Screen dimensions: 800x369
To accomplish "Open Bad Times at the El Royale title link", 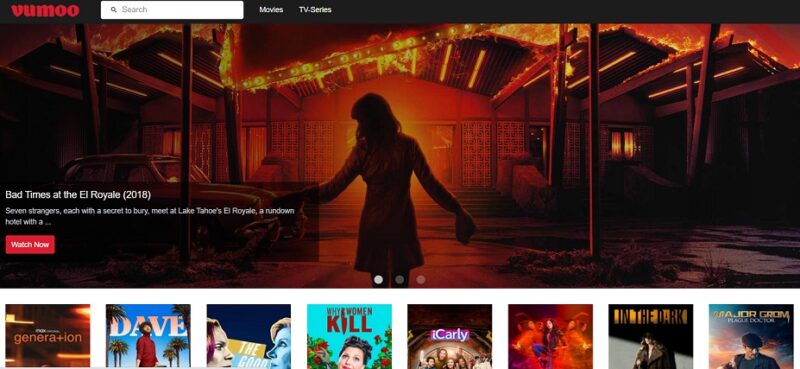I will point(78,194).
